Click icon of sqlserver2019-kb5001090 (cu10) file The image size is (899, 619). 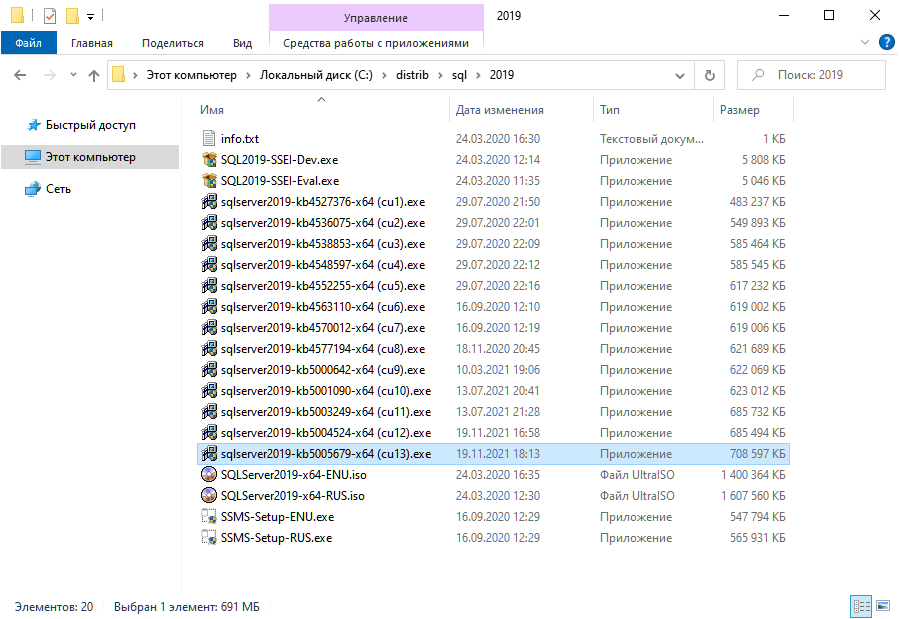coord(209,390)
